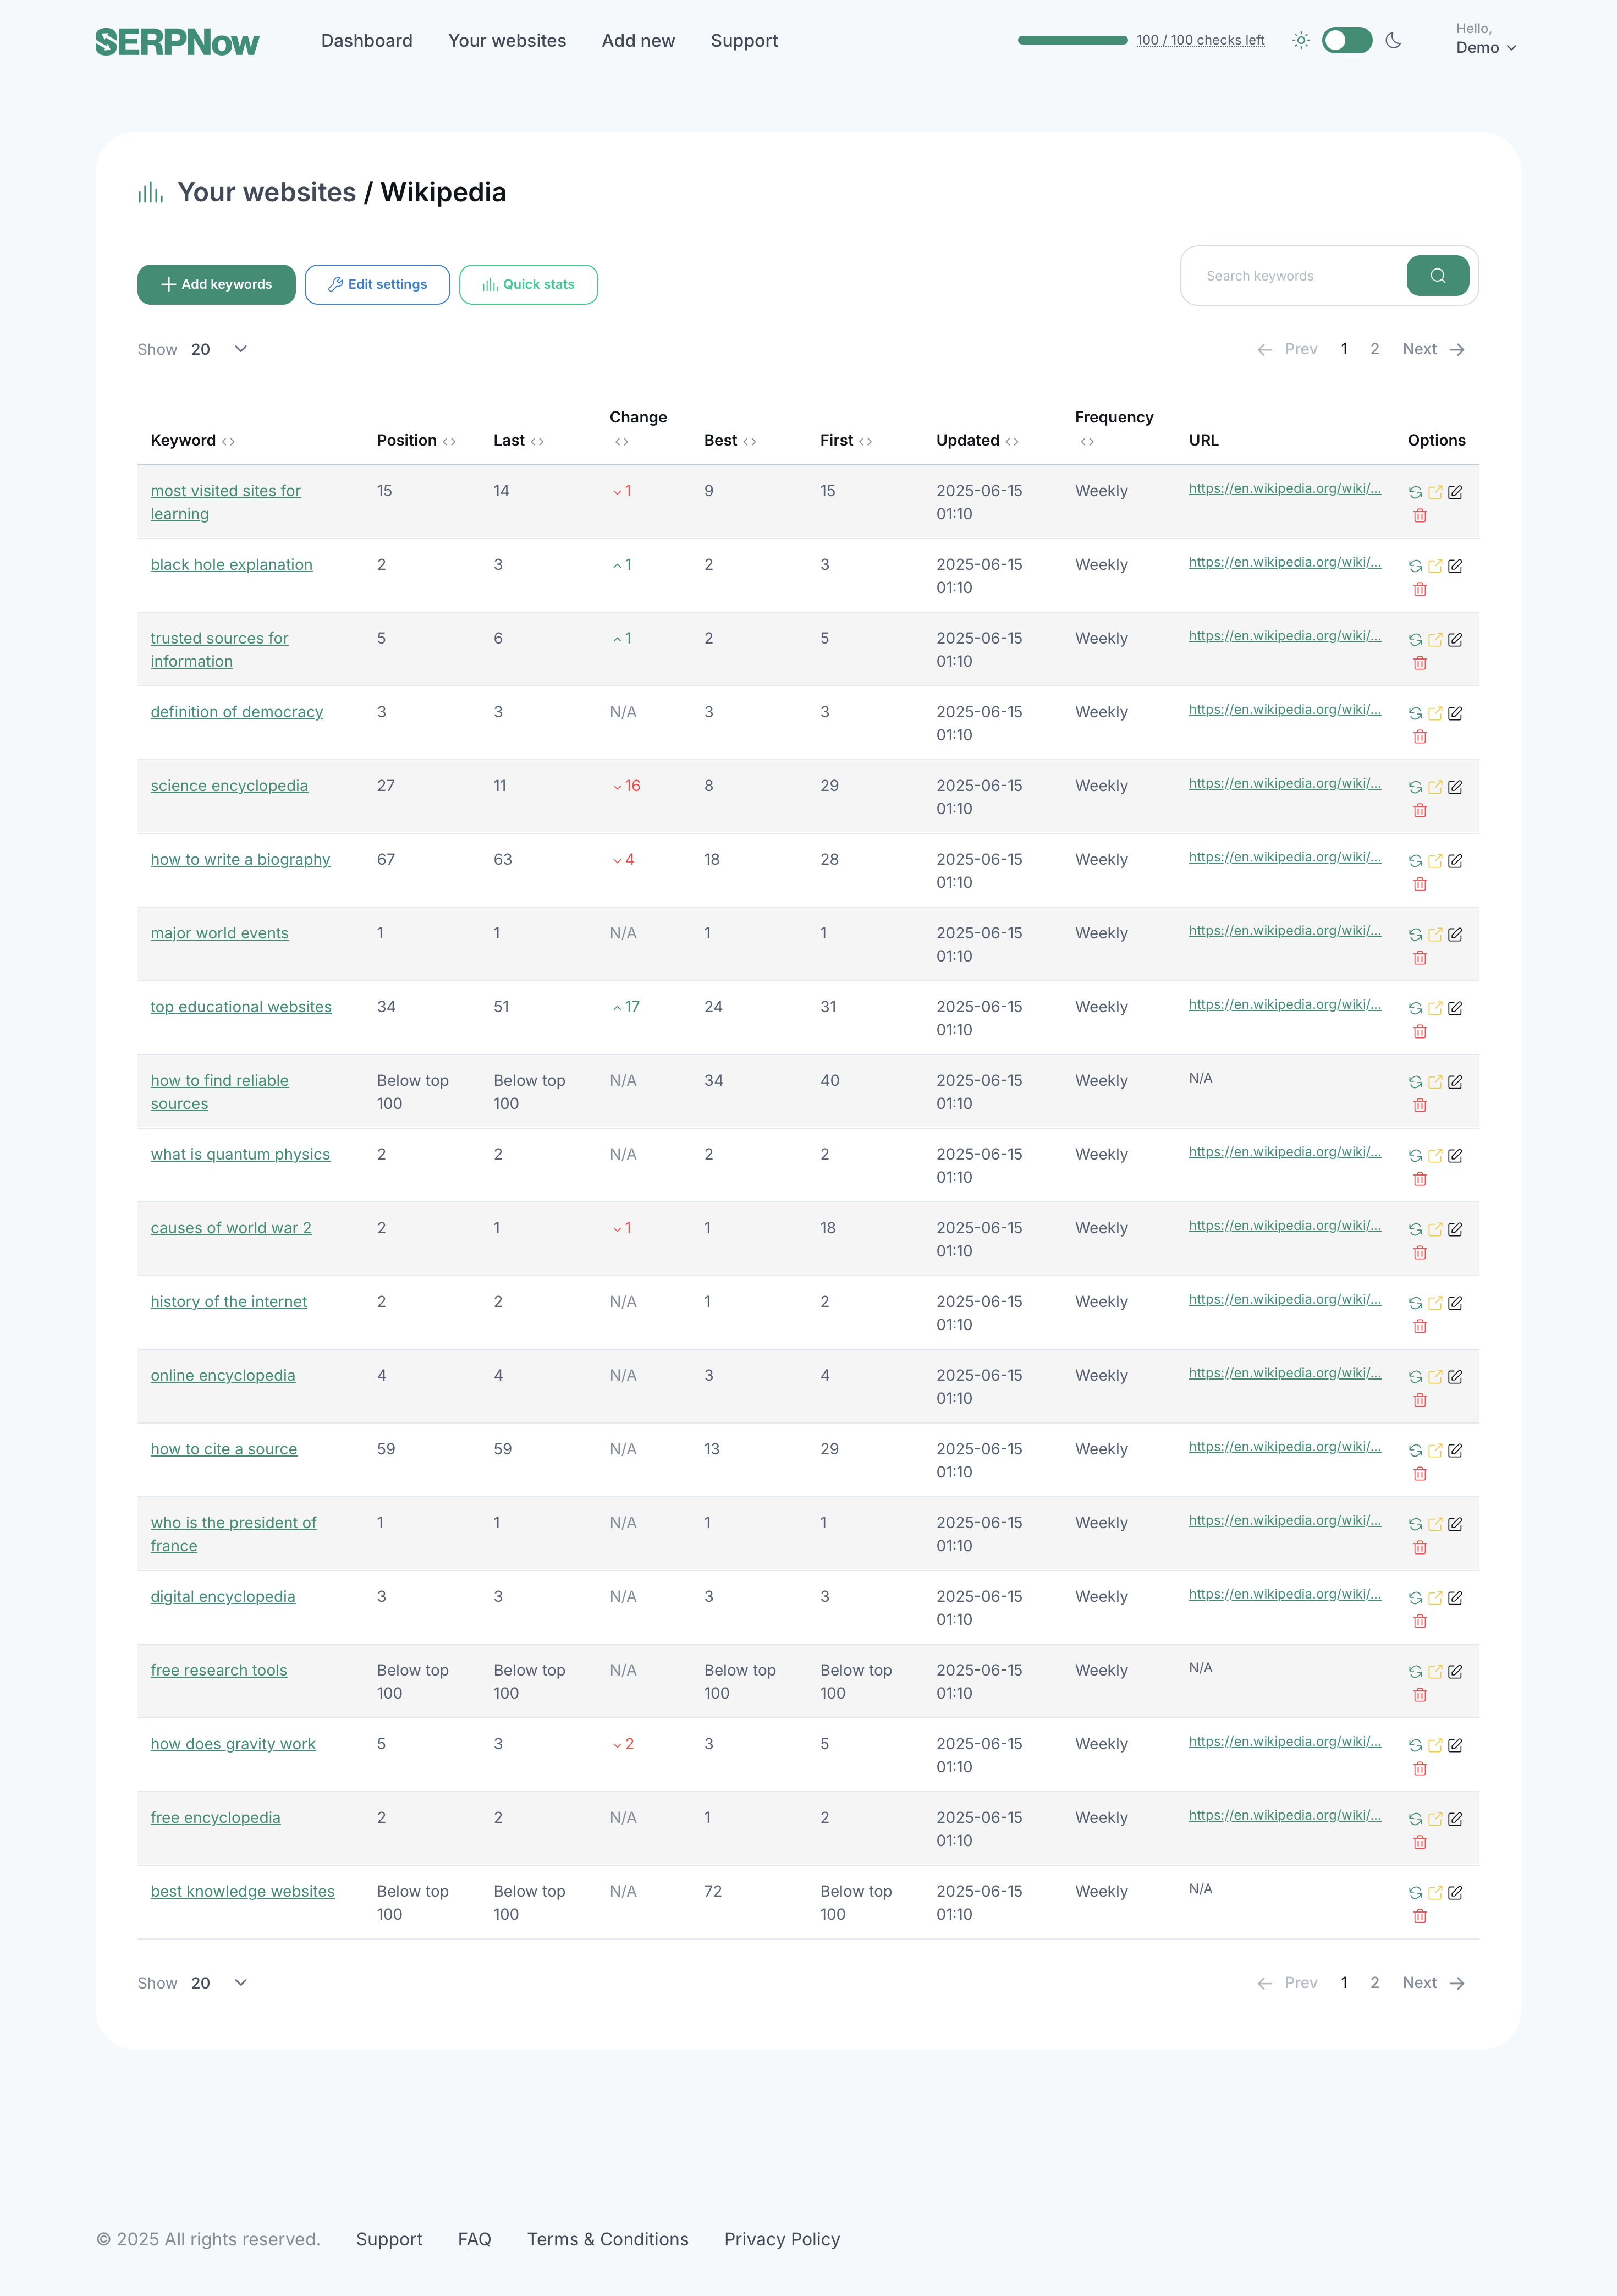The image size is (1617, 2296).
Task: Go to page 2 in top pagination
Action: tap(1374, 349)
